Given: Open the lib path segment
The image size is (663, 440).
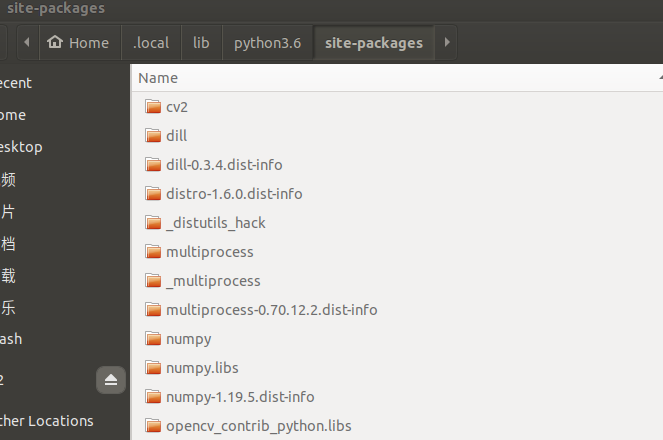Looking at the screenshot, I should (201, 43).
